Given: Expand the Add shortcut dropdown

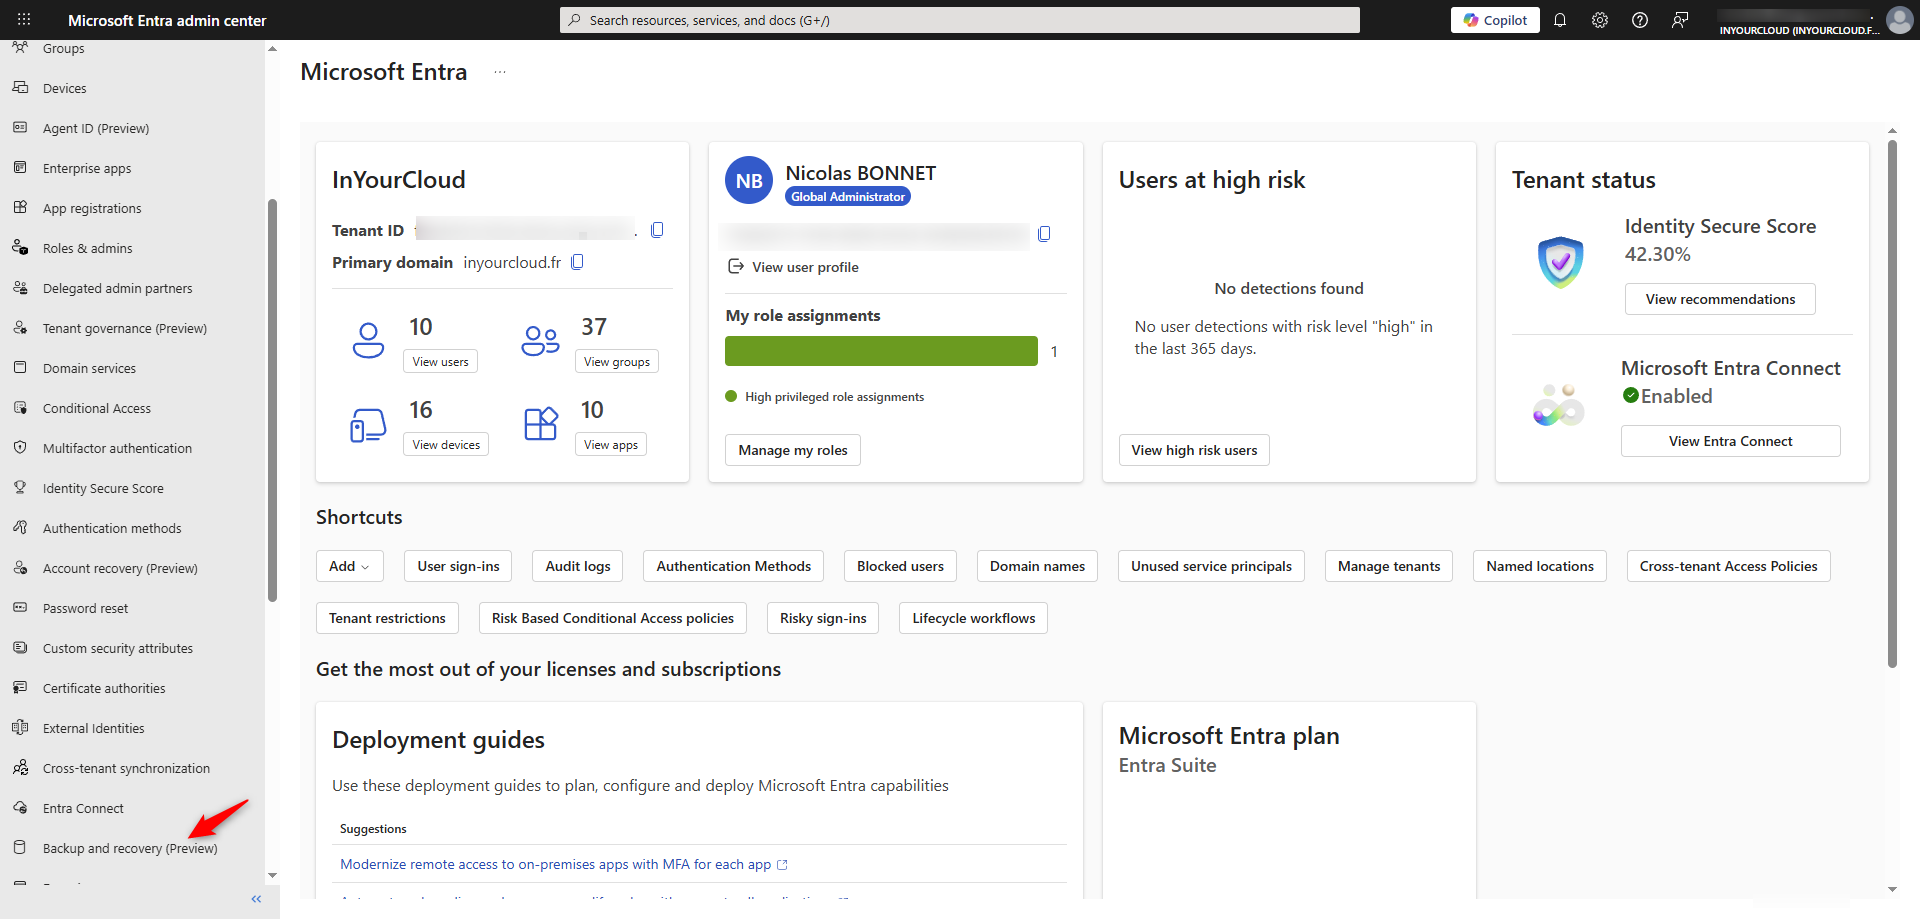Looking at the screenshot, I should (349, 566).
